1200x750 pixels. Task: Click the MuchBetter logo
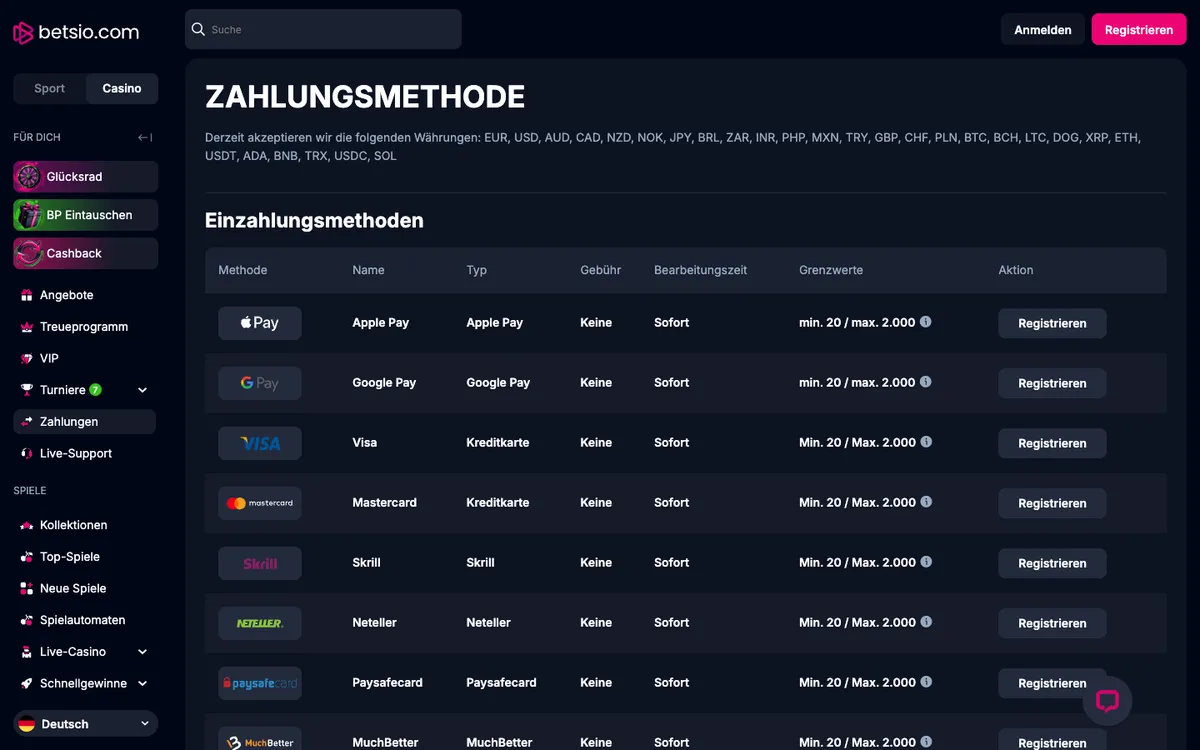[260, 741]
